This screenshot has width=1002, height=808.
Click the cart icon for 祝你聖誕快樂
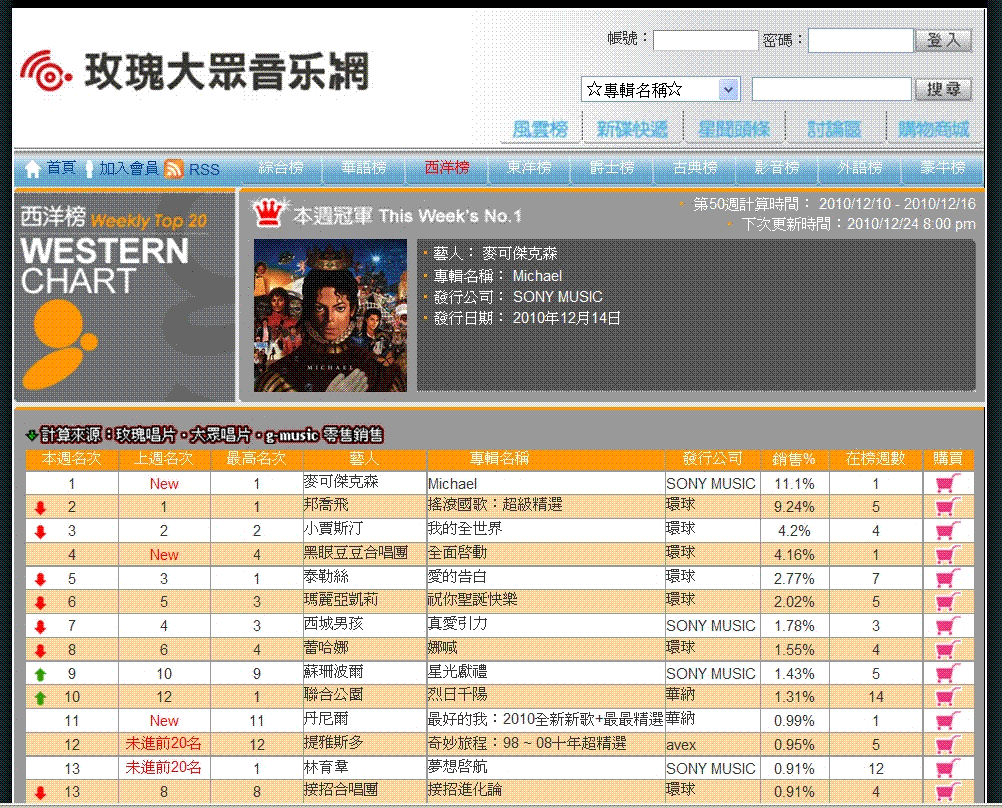[948, 602]
